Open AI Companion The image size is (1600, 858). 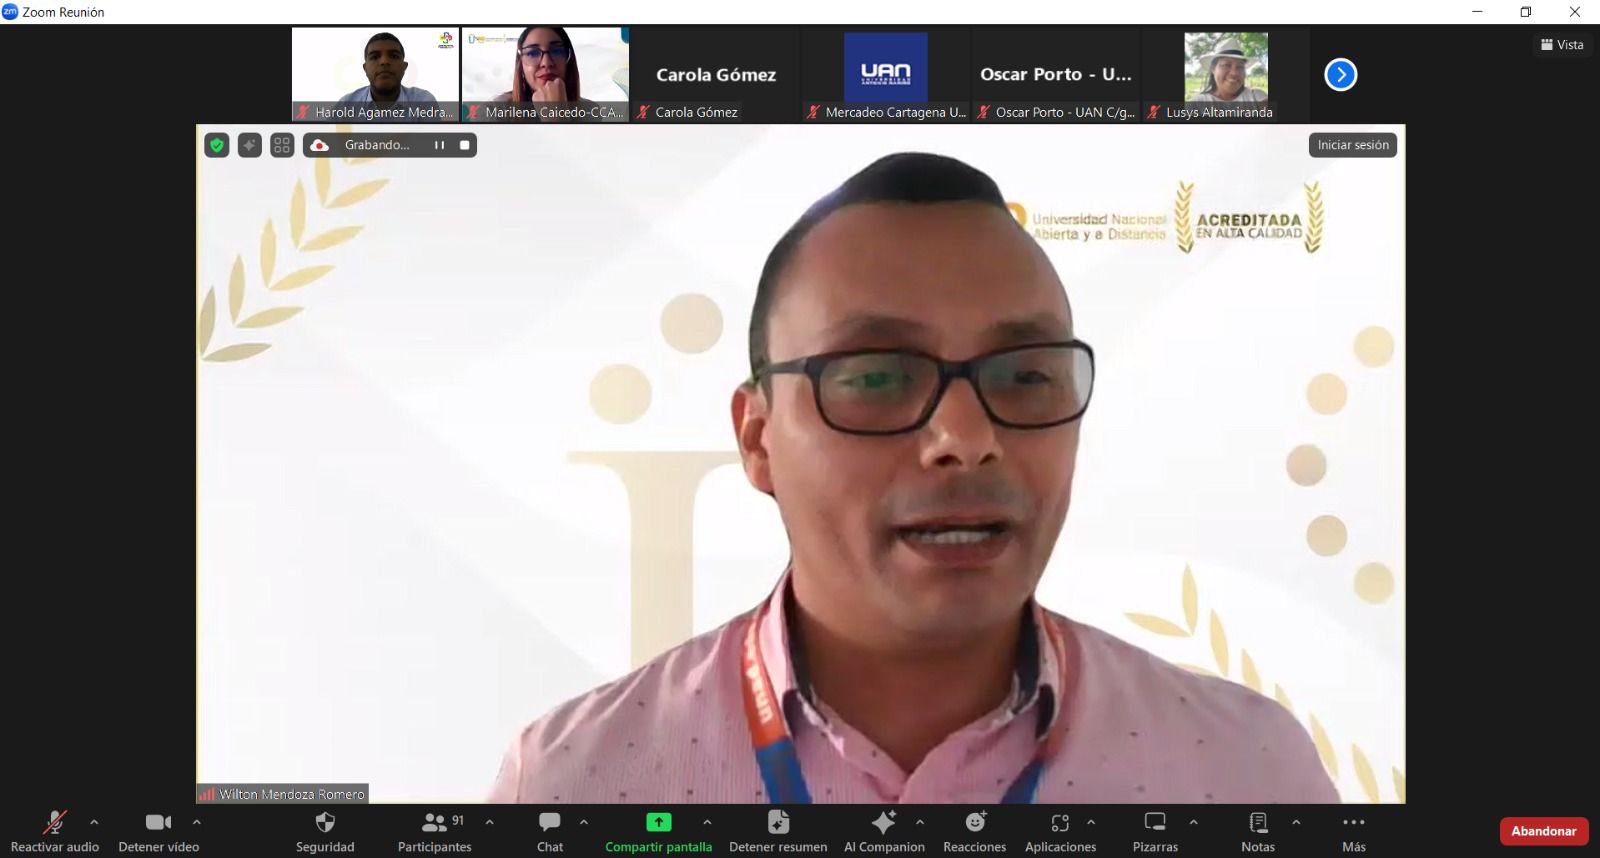click(883, 823)
